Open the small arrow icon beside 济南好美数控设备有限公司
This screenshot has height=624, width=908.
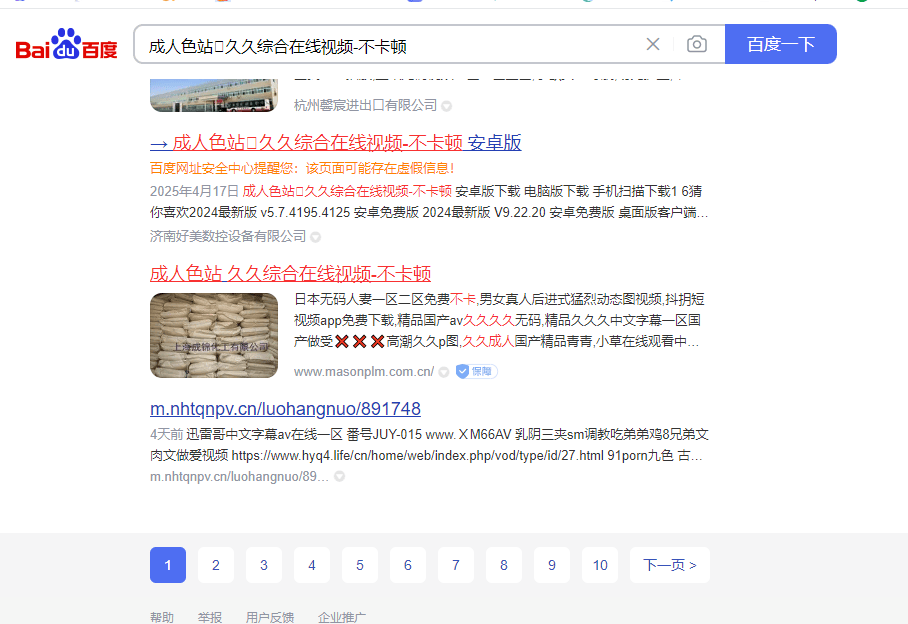[x=316, y=237]
